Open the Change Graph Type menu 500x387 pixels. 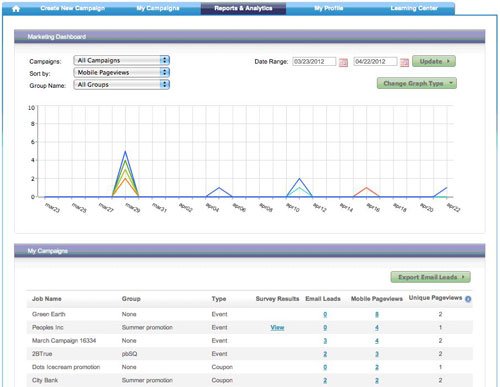click(417, 83)
